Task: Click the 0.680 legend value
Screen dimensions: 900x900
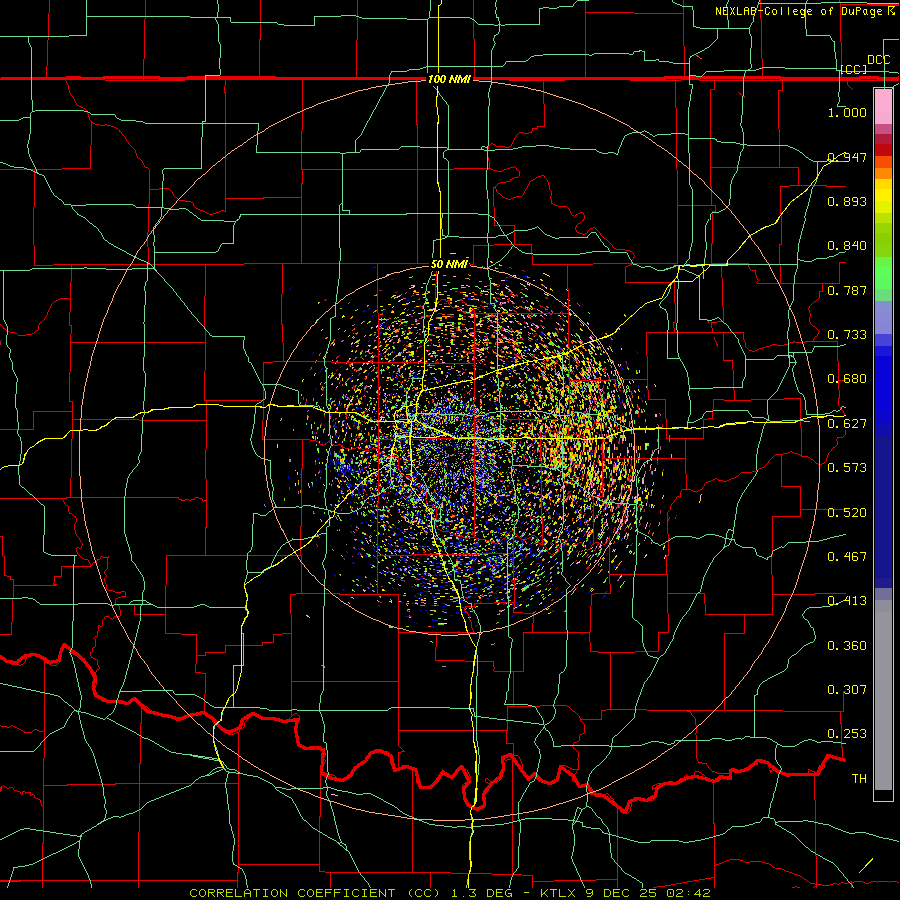Action: click(847, 379)
